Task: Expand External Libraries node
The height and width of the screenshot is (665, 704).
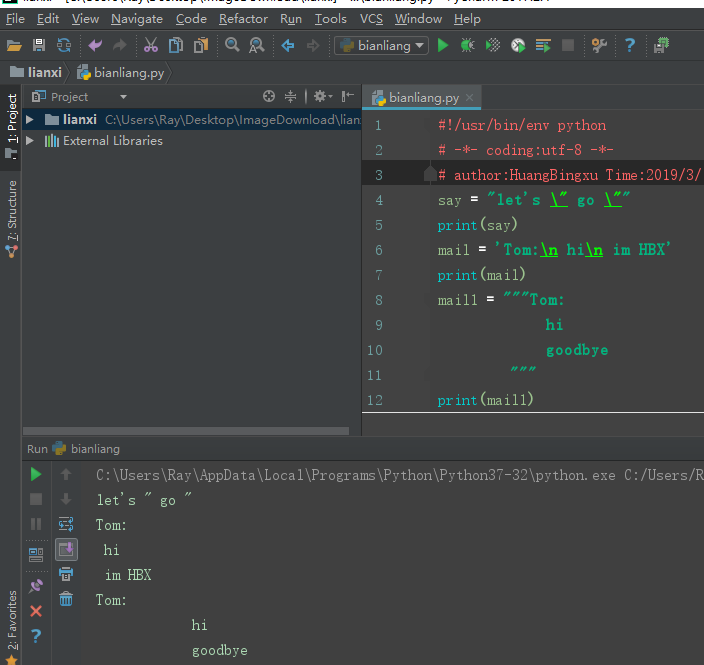Action: [x=30, y=141]
